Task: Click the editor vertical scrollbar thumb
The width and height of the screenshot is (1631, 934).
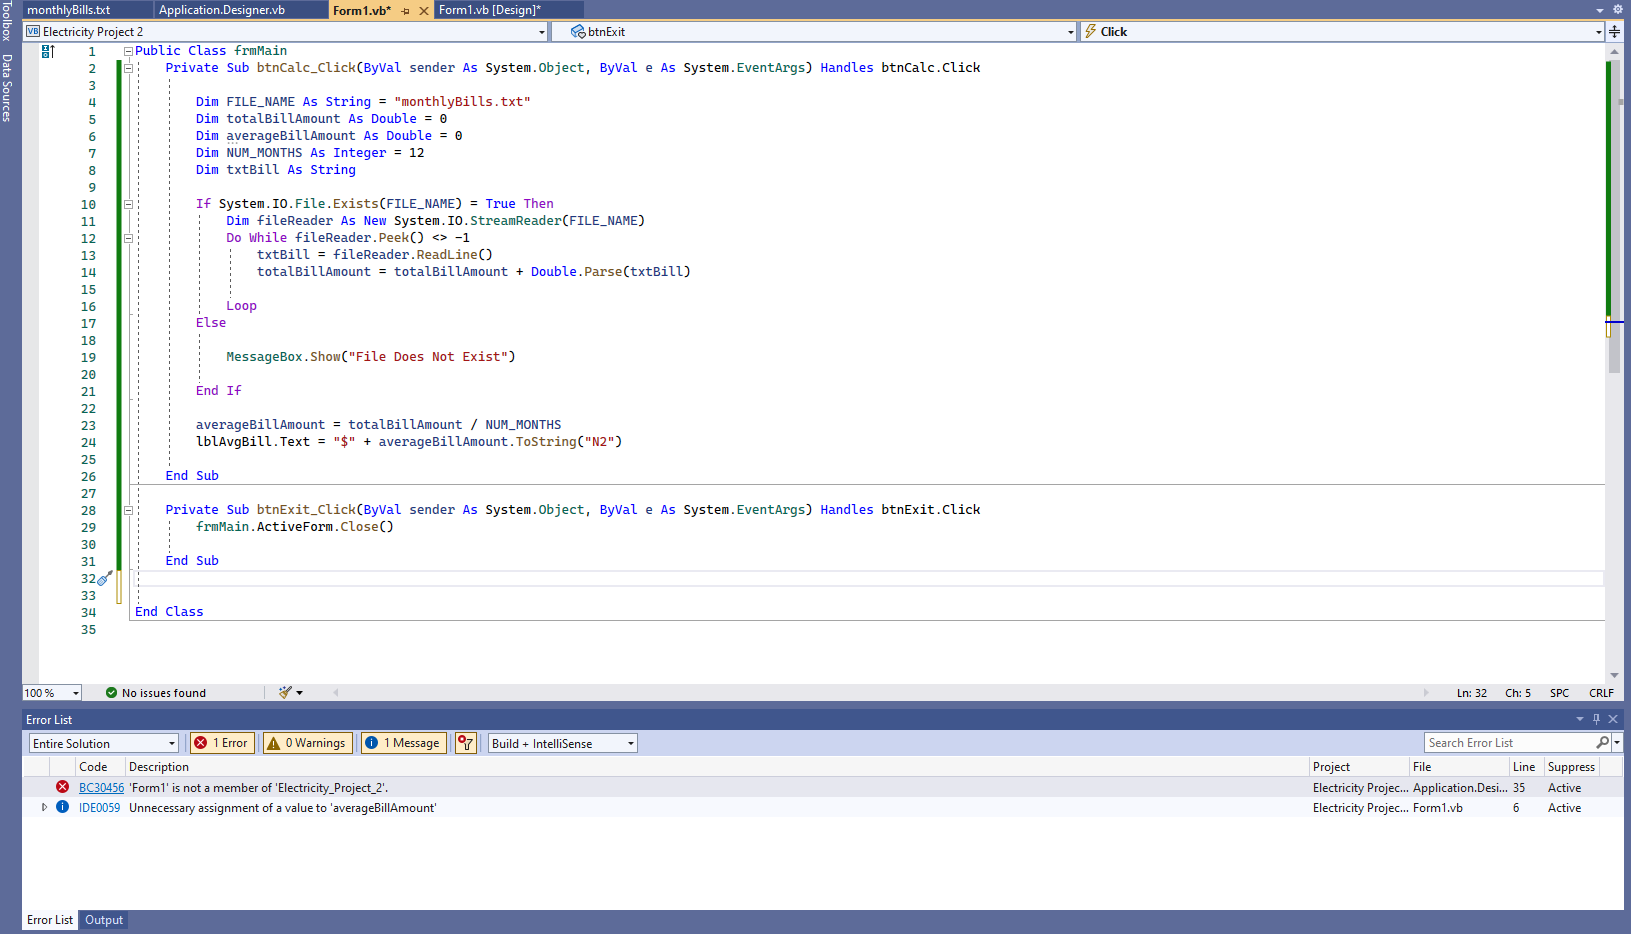Action: pyautogui.click(x=1614, y=216)
